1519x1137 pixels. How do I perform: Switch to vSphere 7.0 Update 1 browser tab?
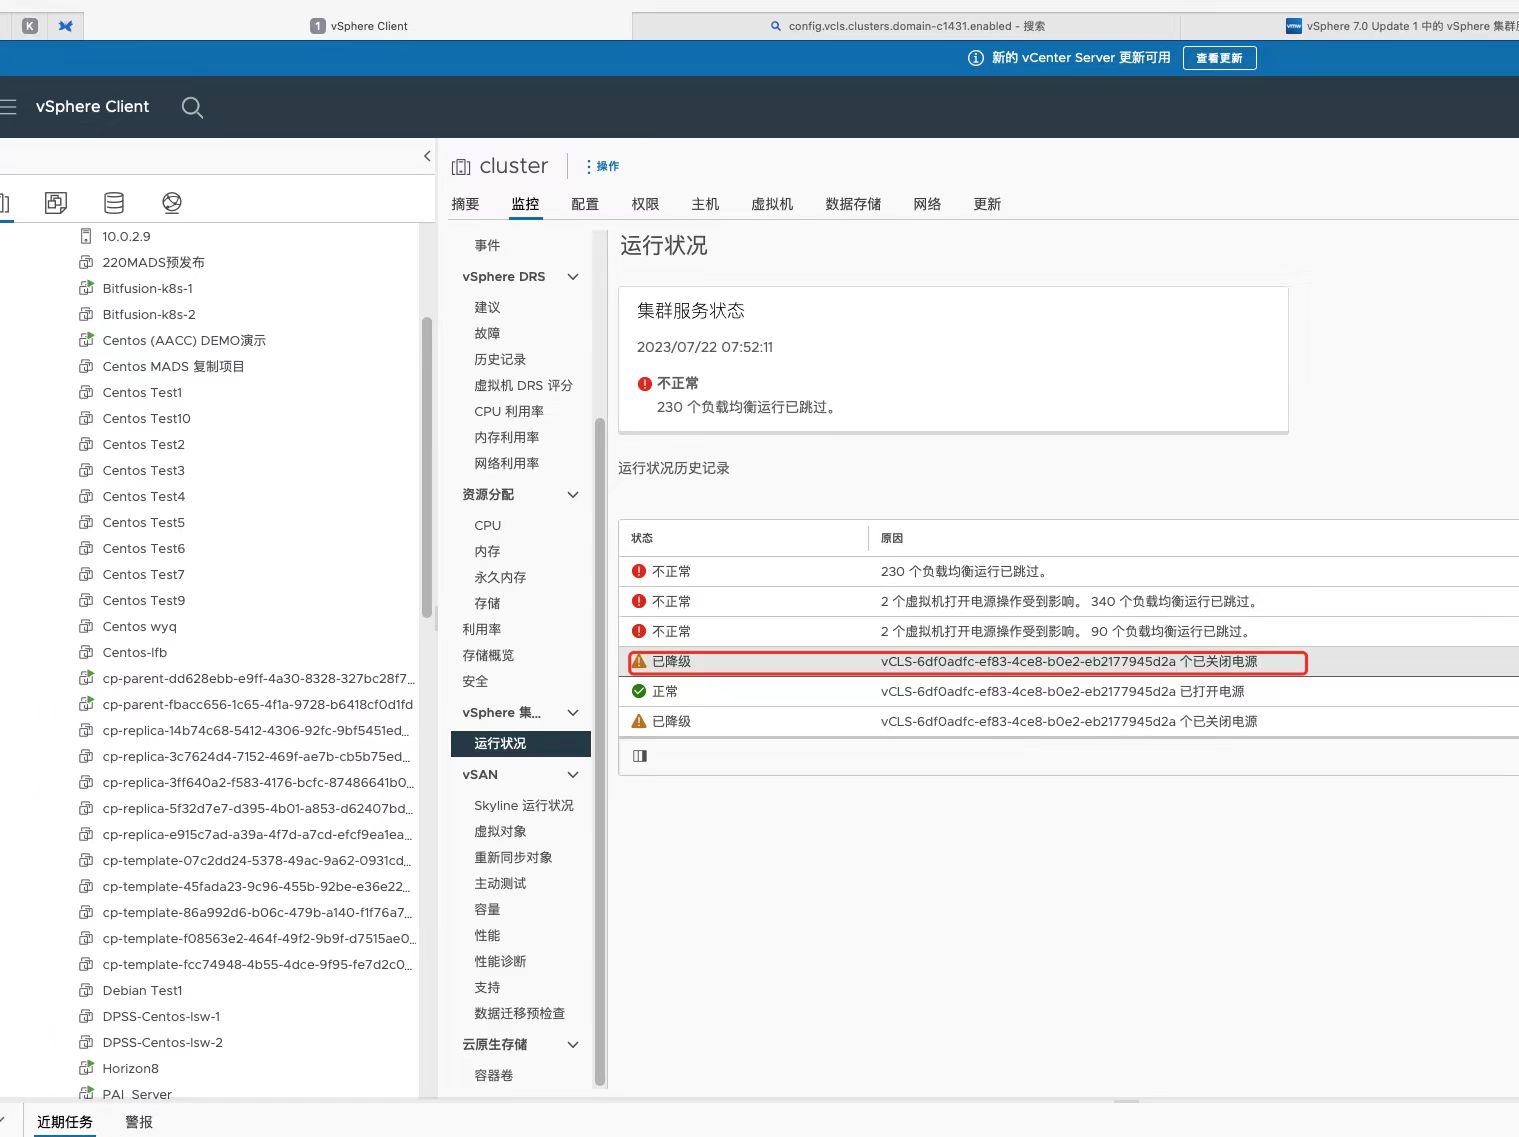pyautogui.click(x=1400, y=26)
